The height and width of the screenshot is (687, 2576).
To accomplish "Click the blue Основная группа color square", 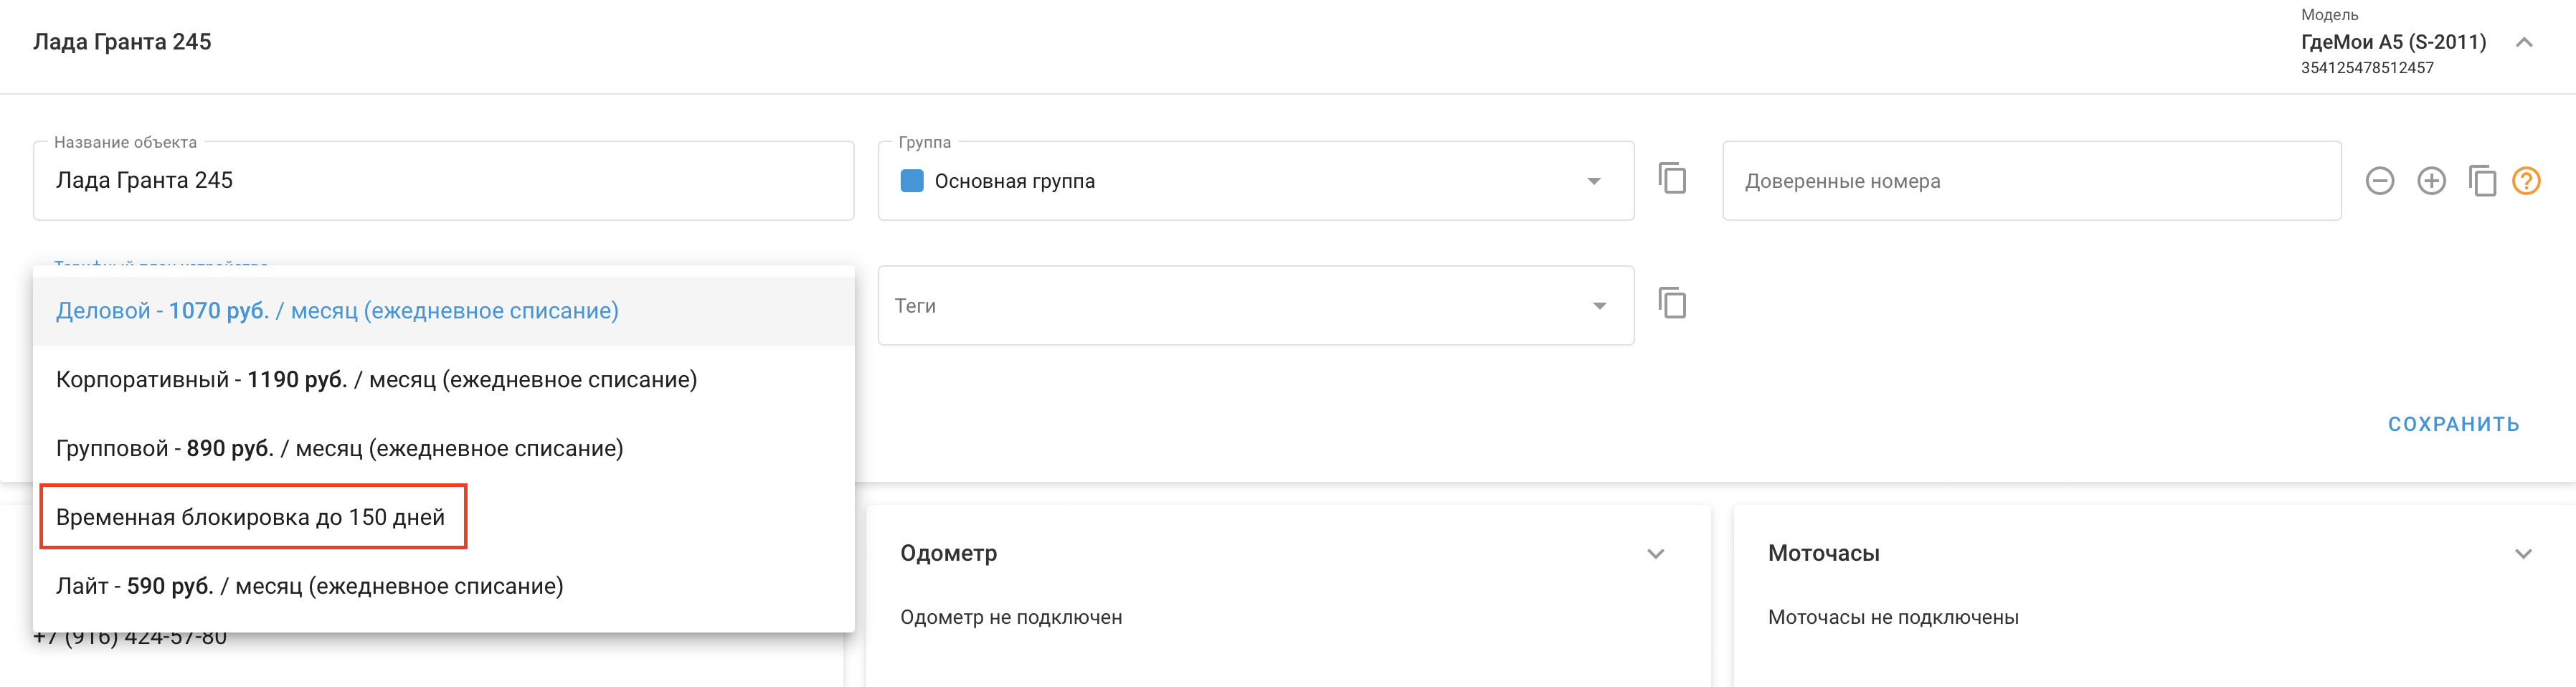I will 911,181.
